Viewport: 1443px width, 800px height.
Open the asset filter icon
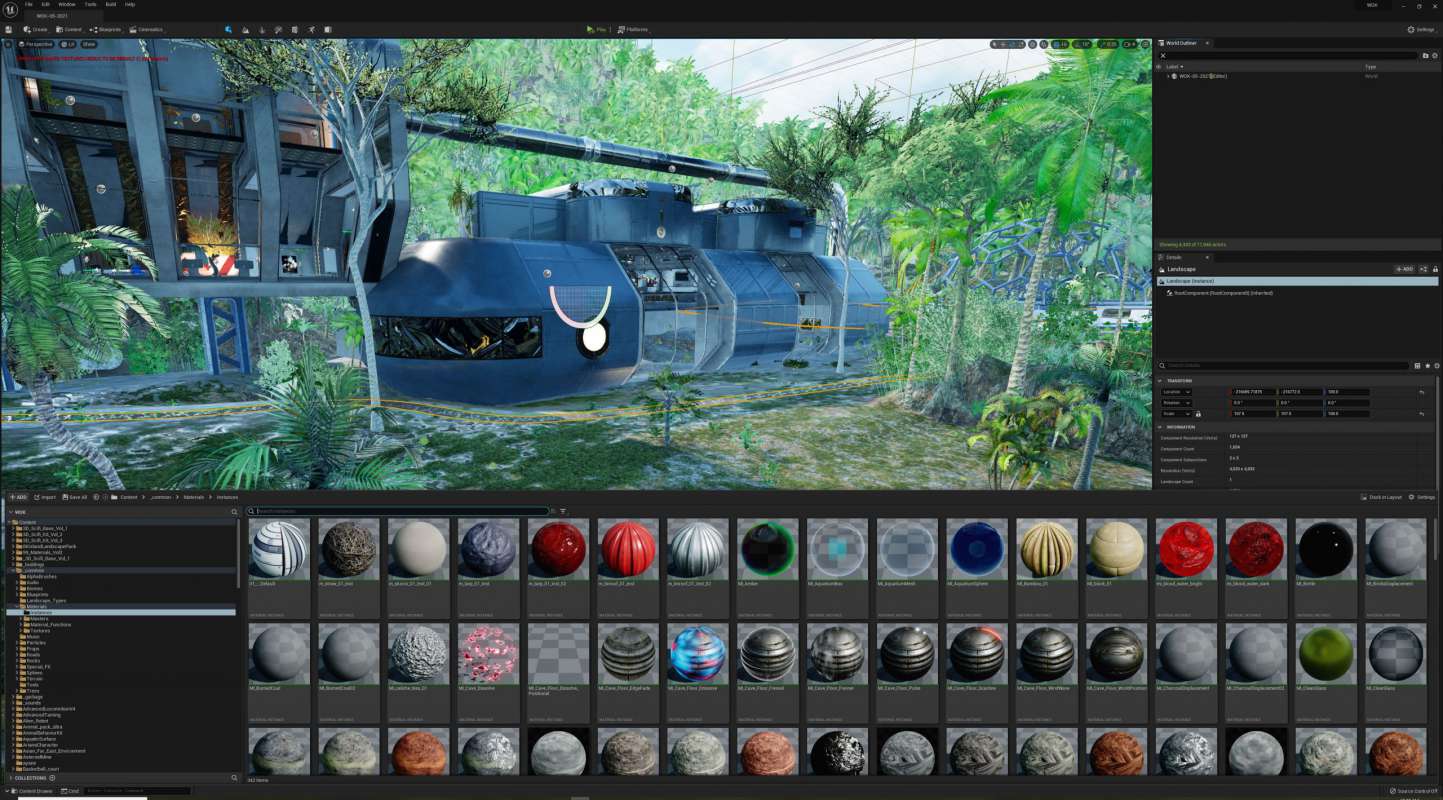[x=563, y=511]
